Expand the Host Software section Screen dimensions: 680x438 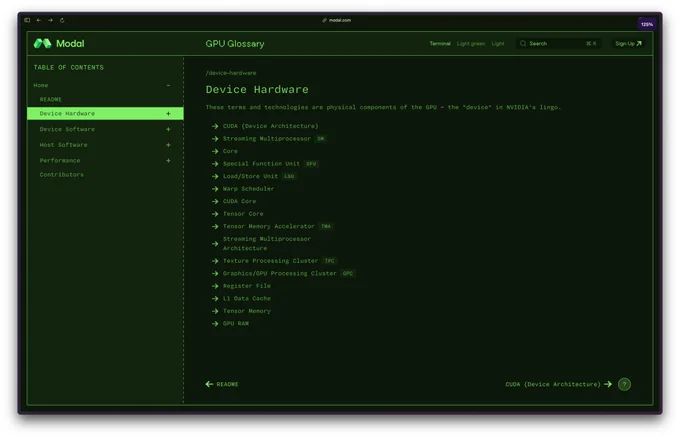coord(168,145)
